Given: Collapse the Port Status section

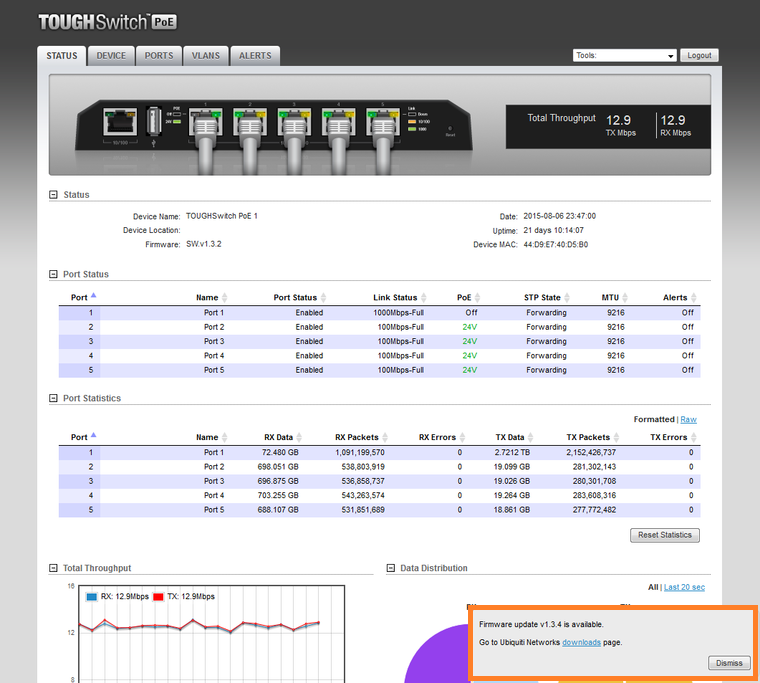Looking at the screenshot, I should [53, 274].
